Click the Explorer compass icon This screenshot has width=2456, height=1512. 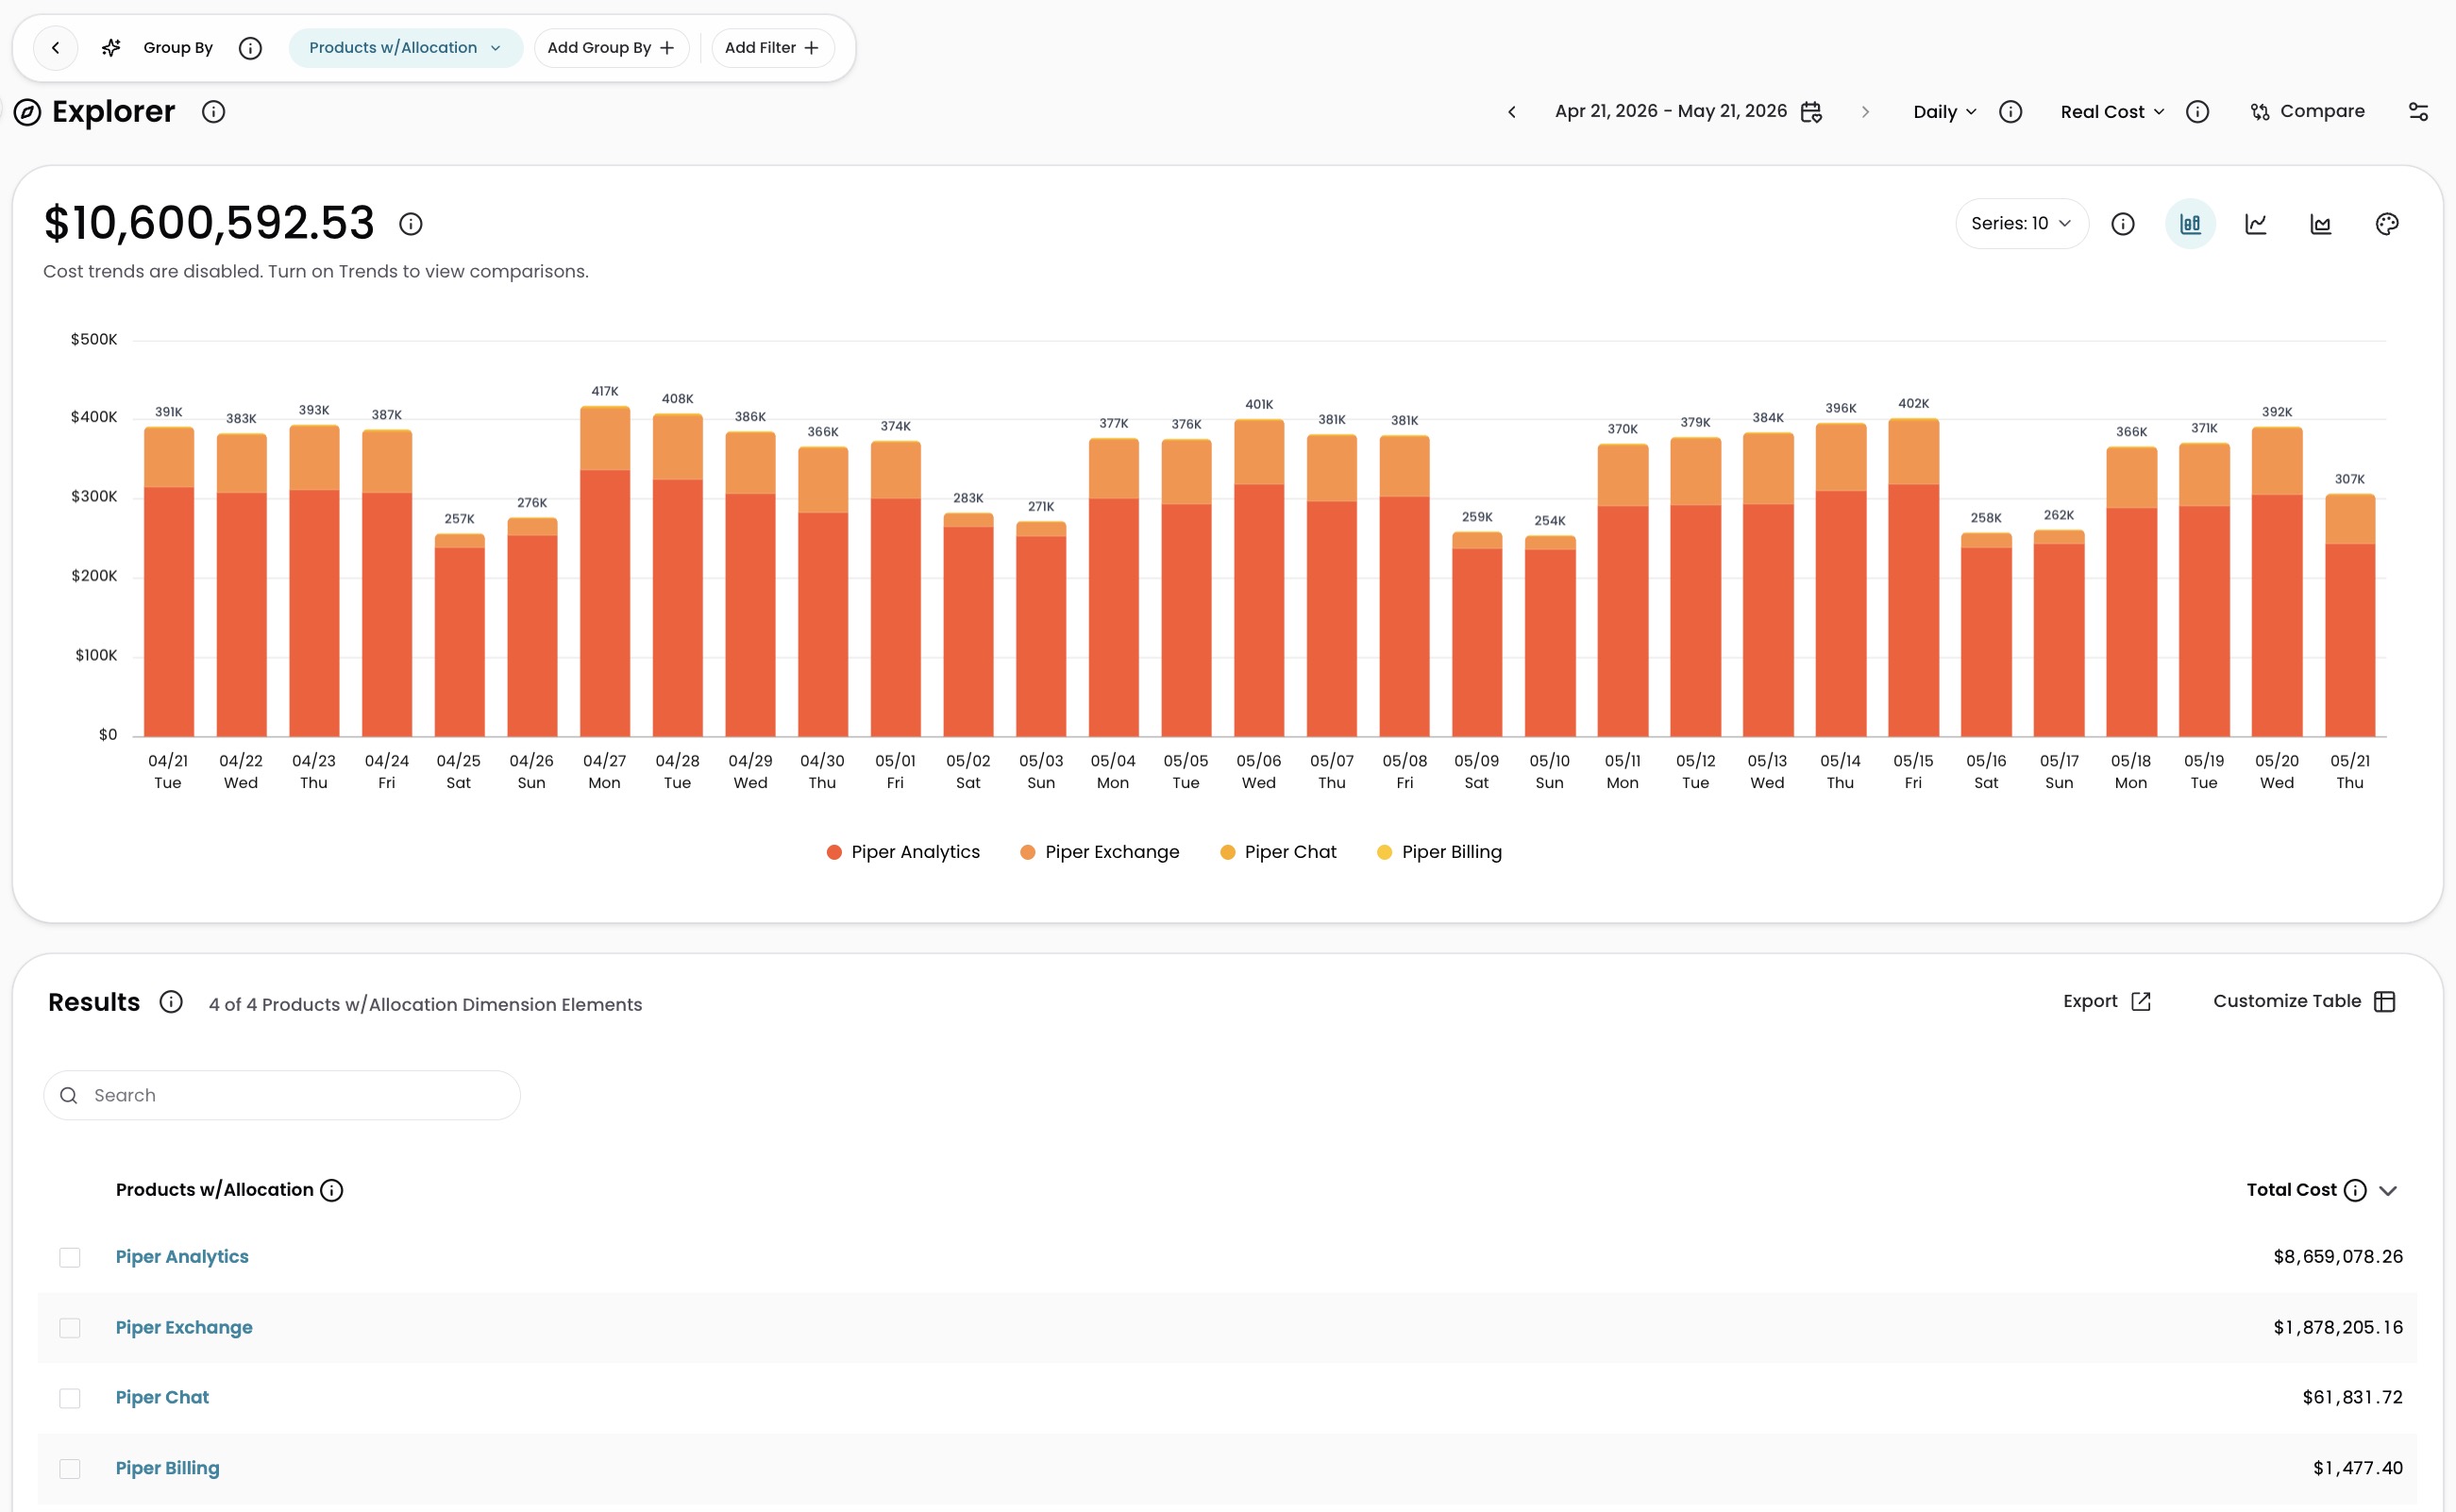[x=27, y=112]
